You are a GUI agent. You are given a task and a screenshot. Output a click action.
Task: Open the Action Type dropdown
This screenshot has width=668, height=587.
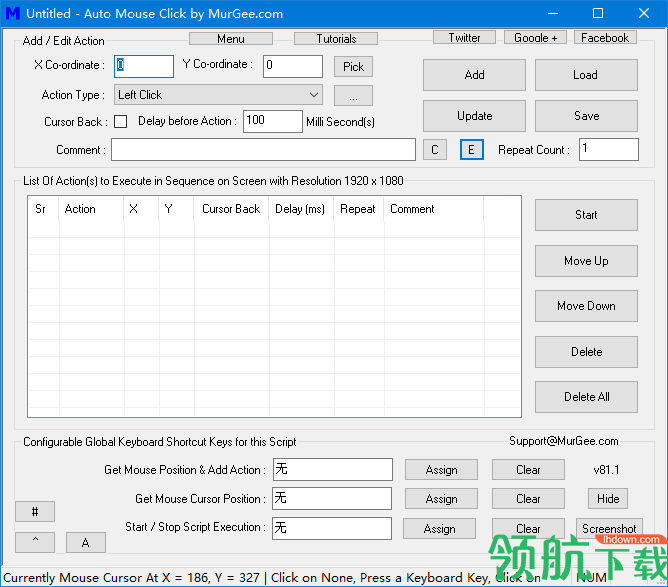point(218,95)
